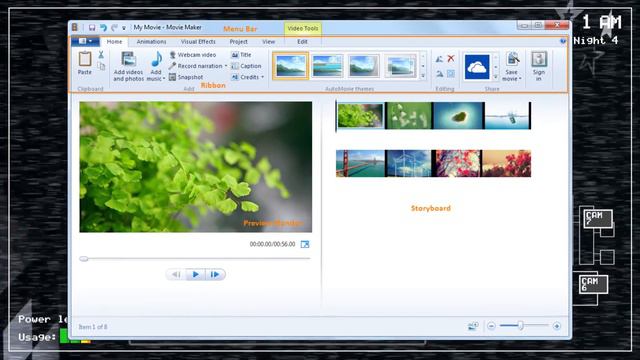Open Help with the blue question icon
The width and height of the screenshot is (640, 360).
point(563,41)
